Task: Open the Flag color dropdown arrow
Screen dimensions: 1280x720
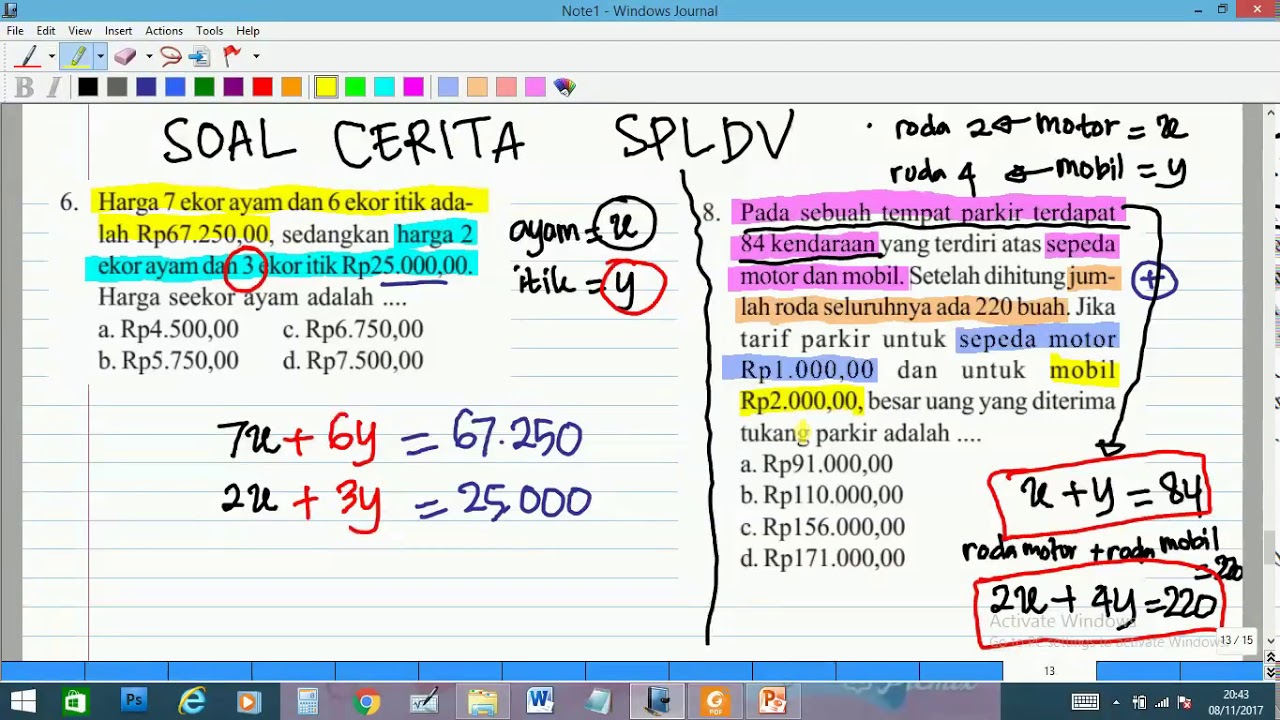Action: [256, 56]
